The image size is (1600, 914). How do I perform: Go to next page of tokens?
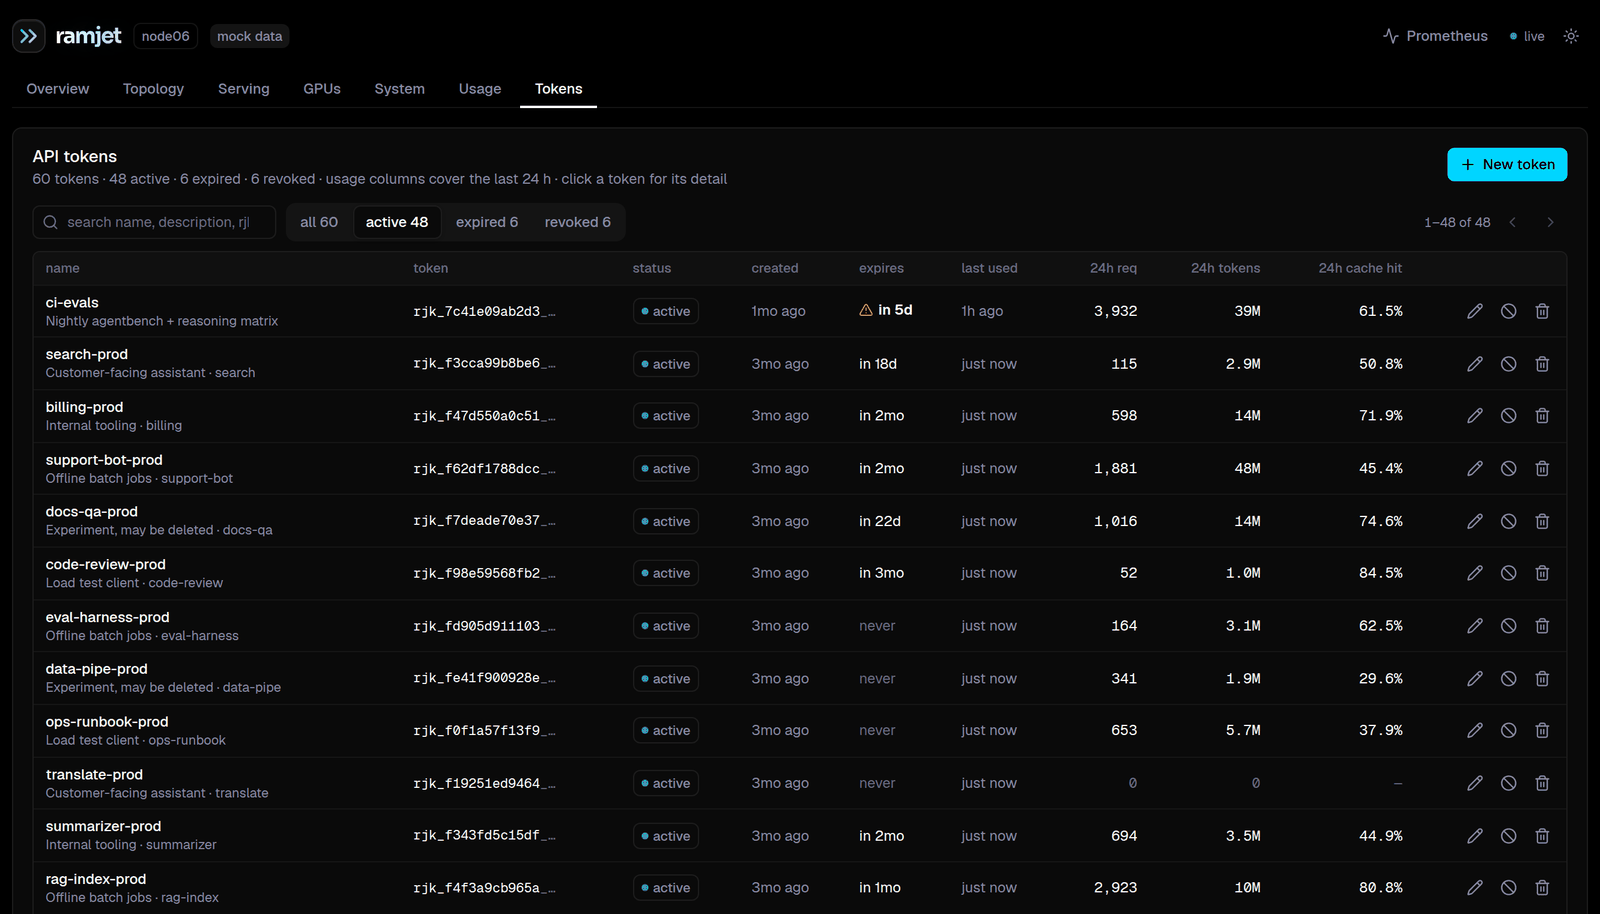1550,222
